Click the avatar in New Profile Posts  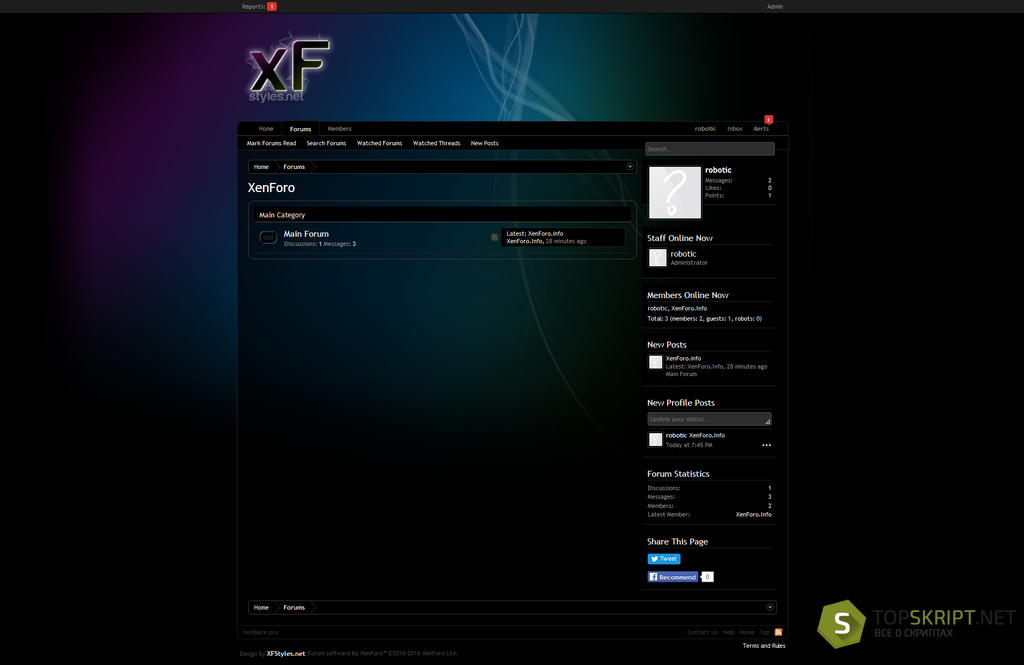[656, 440]
